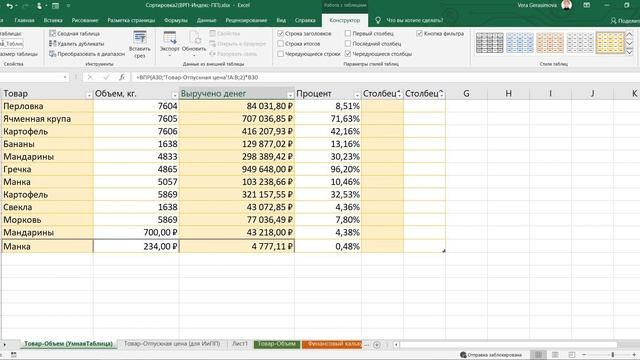Open the filter dropdown for Процент column

pyautogui.click(x=357, y=95)
